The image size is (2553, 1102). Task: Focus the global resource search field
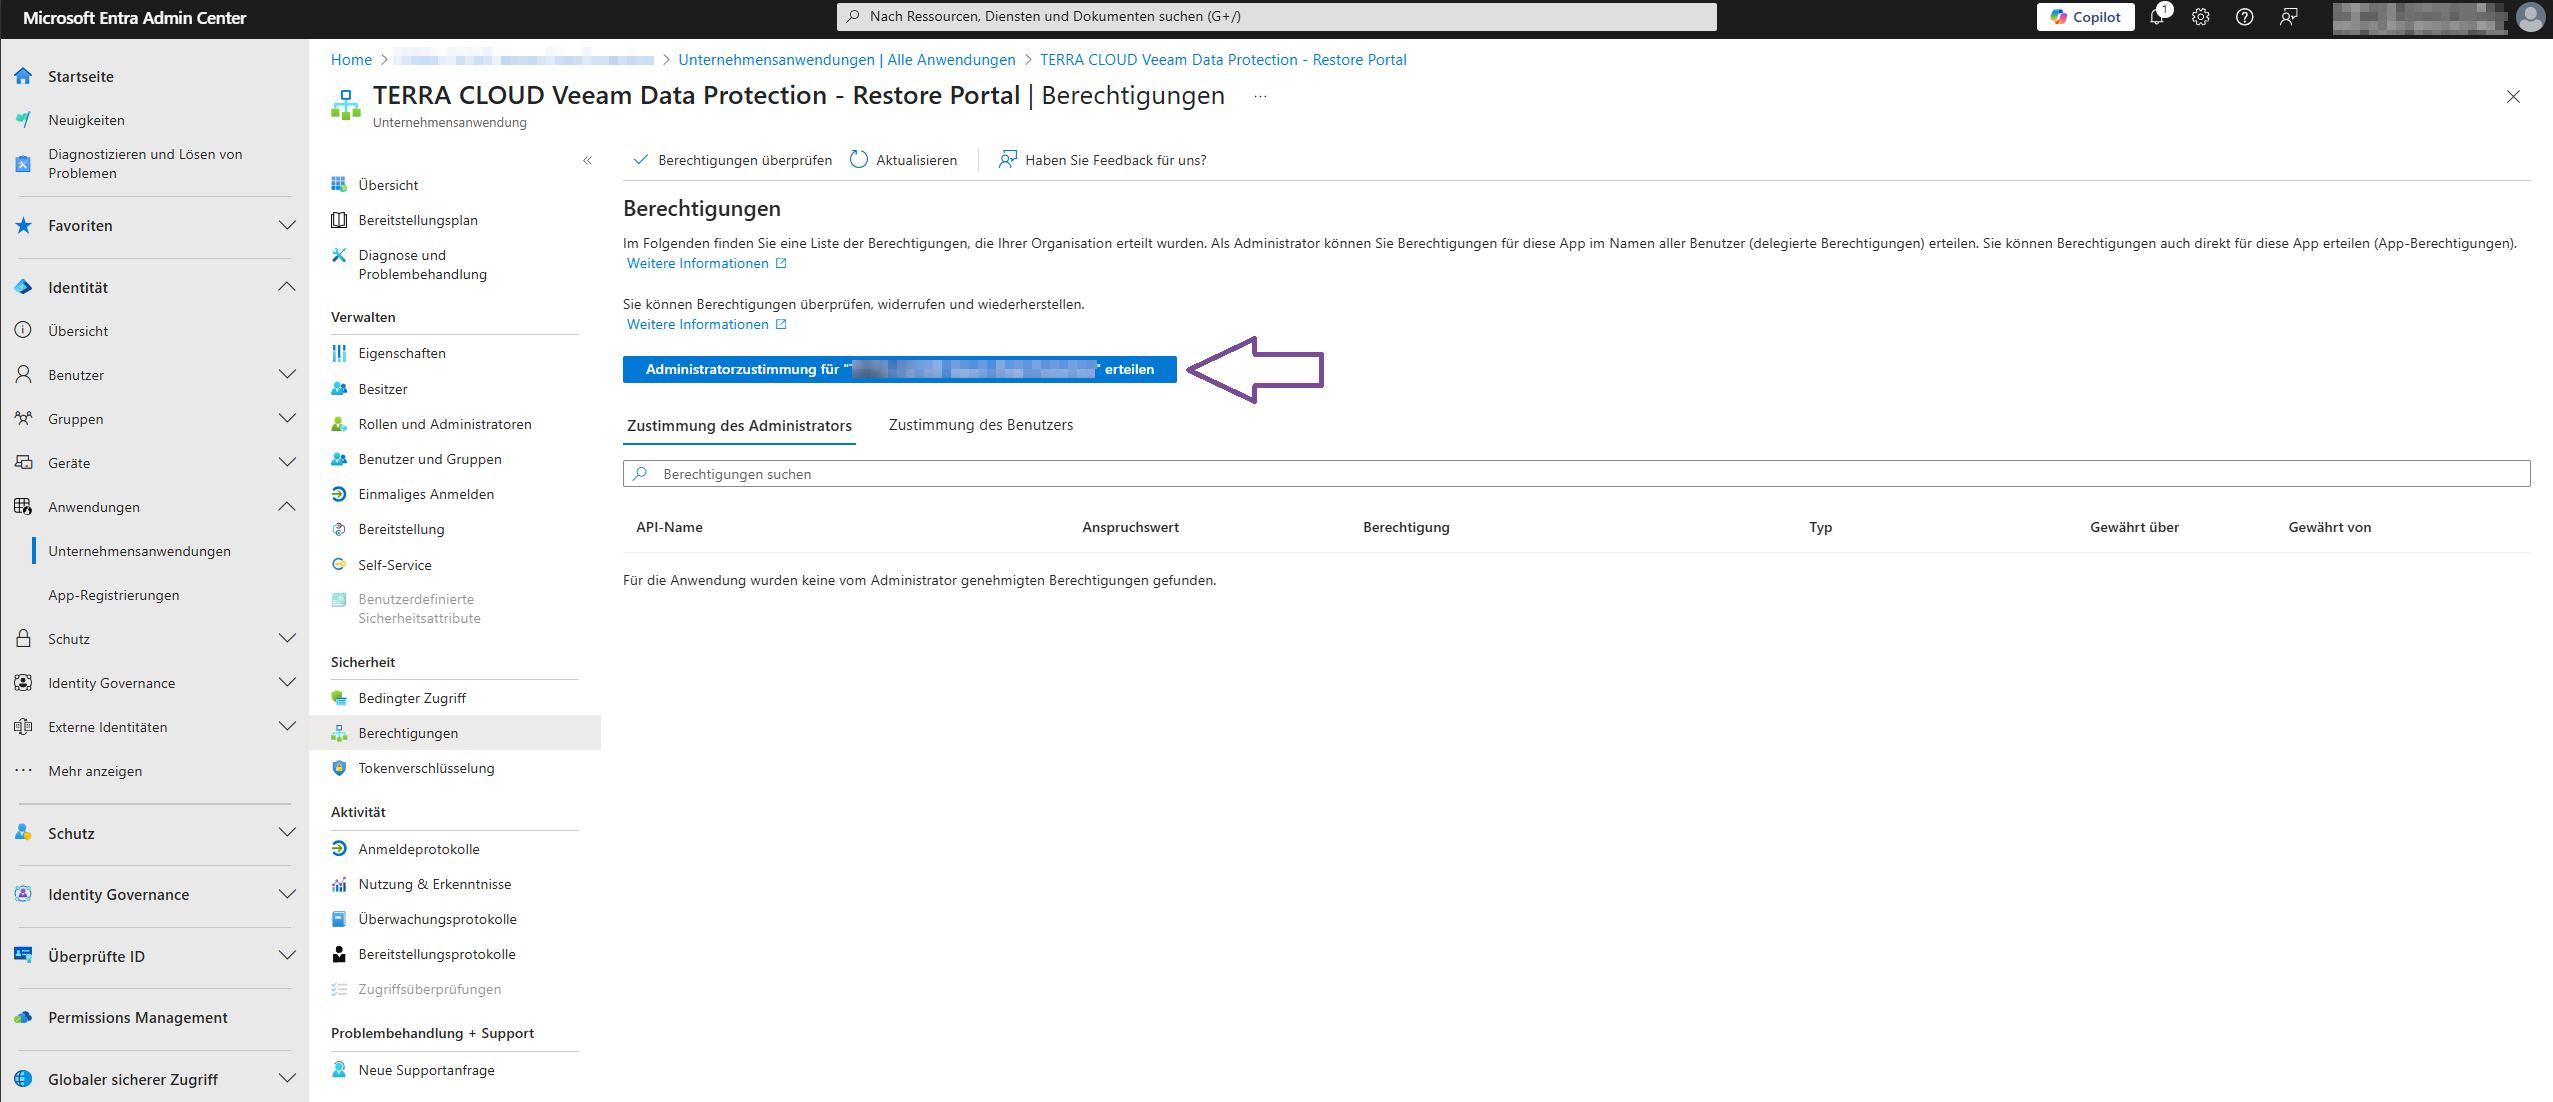[x=1276, y=16]
